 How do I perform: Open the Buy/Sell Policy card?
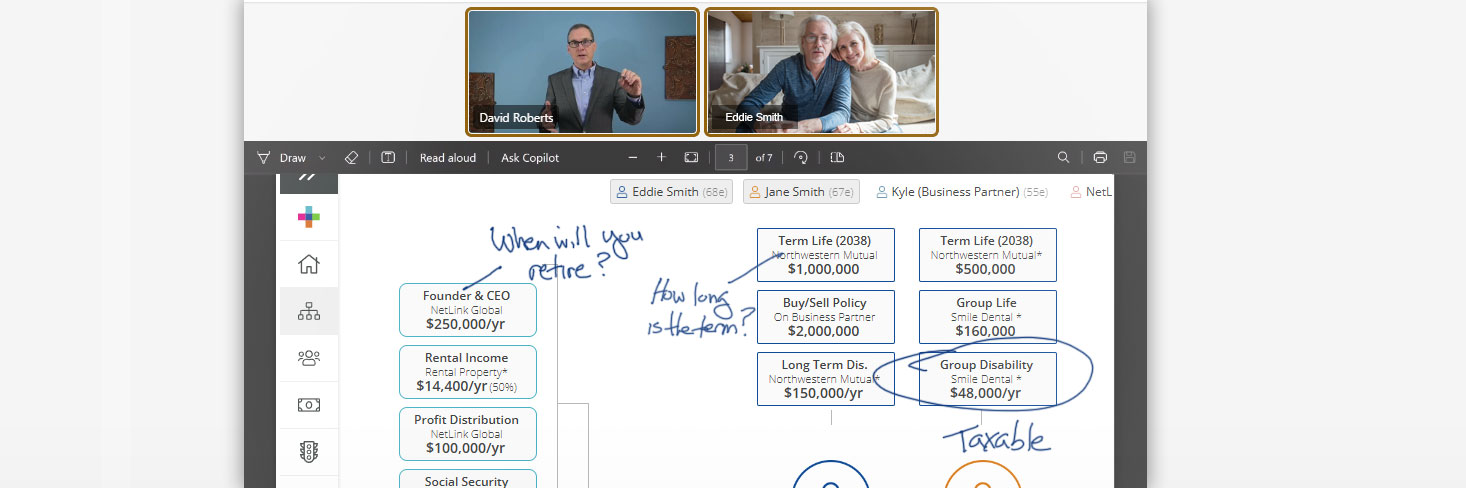coord(826,317)
